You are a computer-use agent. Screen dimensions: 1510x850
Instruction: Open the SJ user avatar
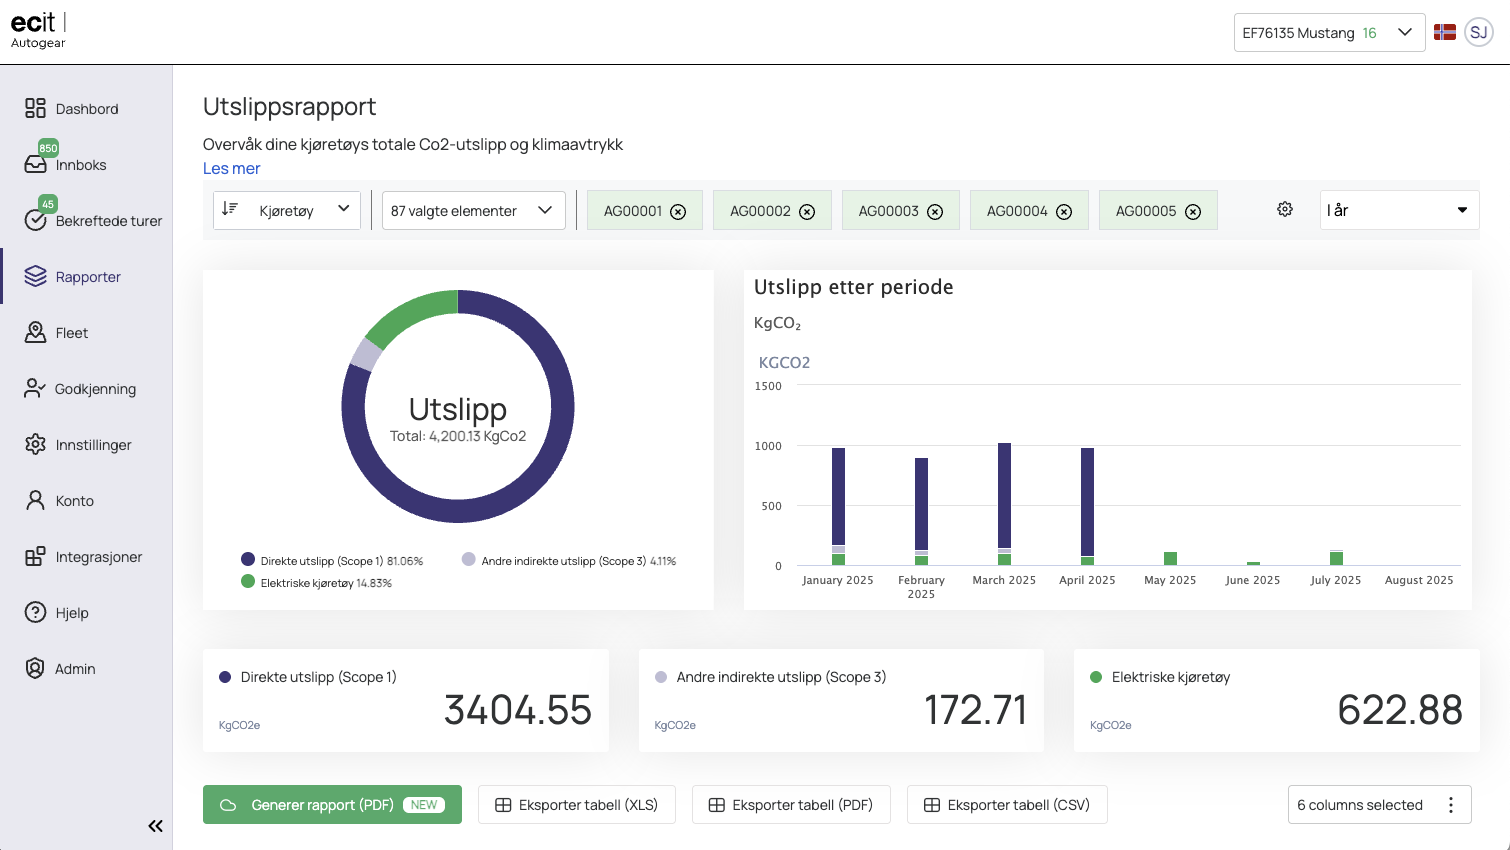[x=1478, y=32]
